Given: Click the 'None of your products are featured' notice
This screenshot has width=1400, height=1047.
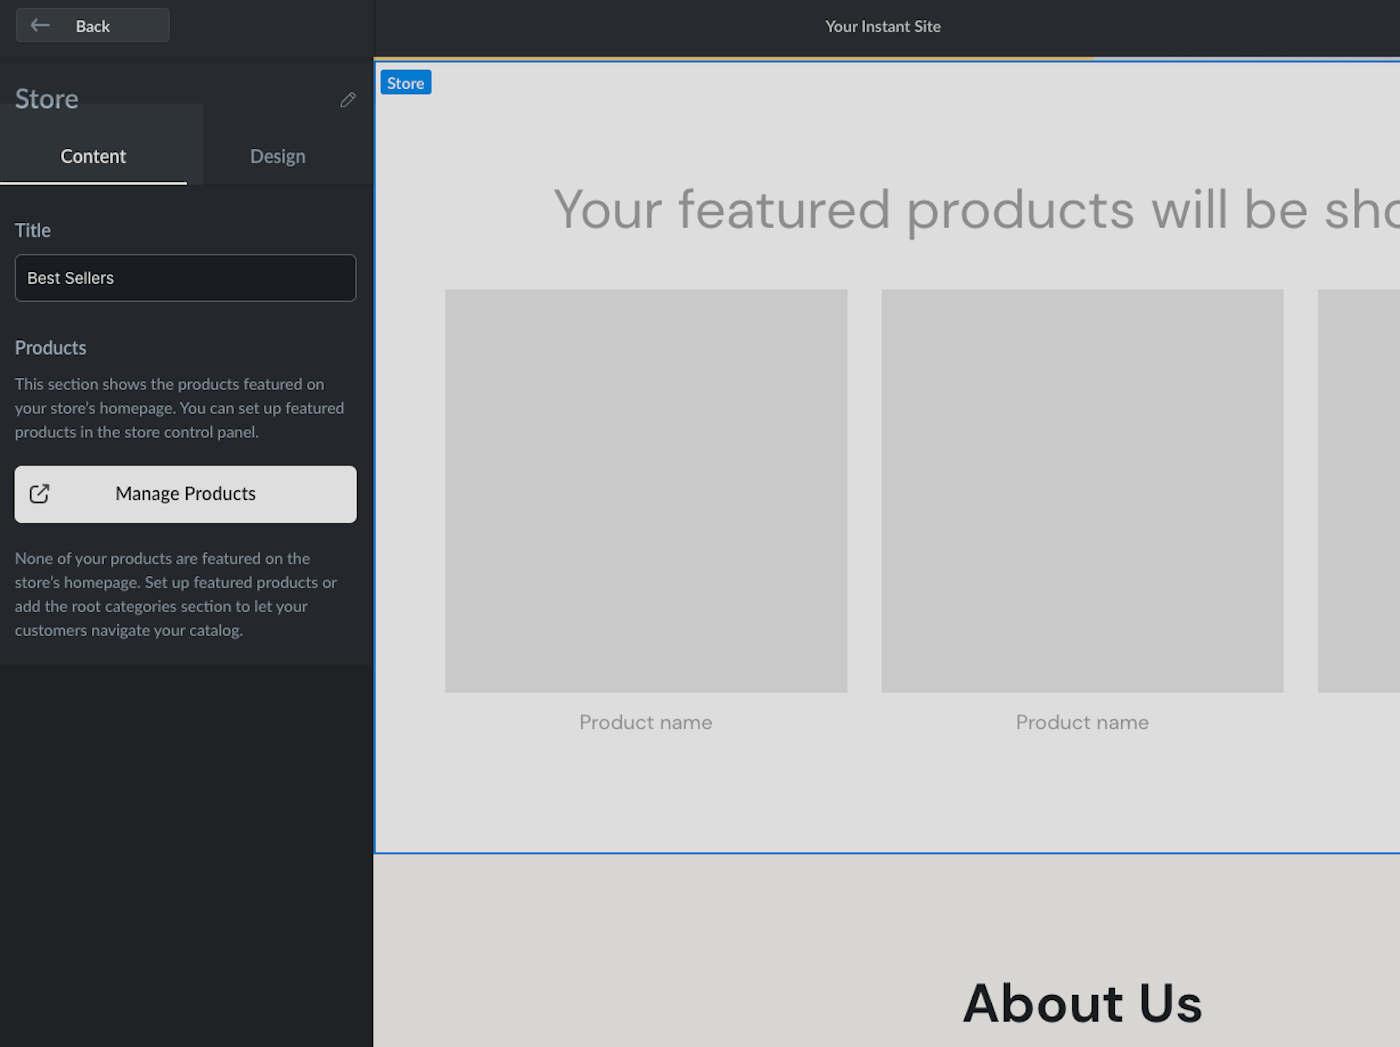Looking at the screenshot, I should tap(177, 594).
